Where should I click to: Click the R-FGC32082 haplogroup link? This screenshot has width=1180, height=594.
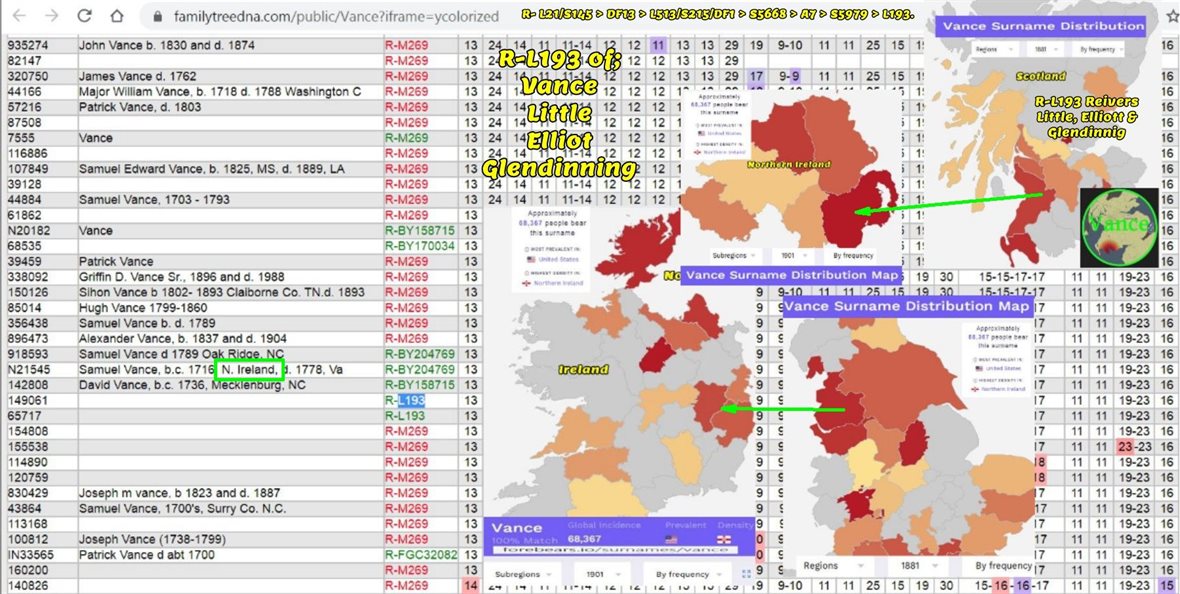(x=420, y=555)
